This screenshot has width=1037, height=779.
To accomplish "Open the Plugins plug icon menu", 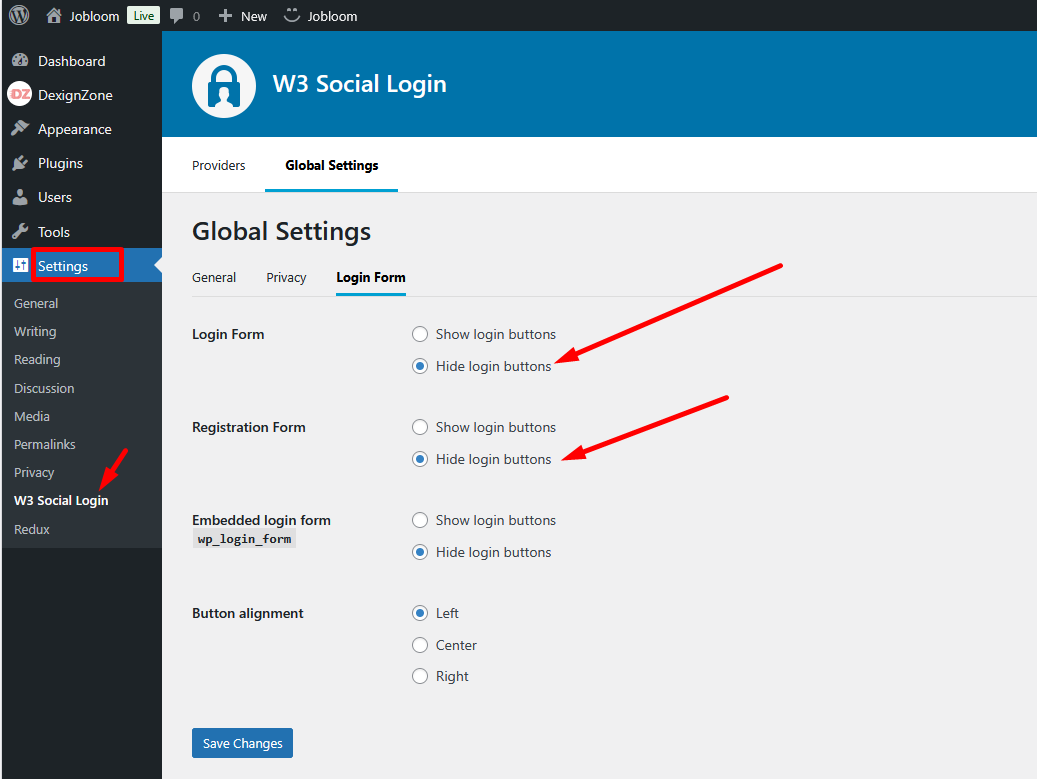I will [x=19, y=163].
